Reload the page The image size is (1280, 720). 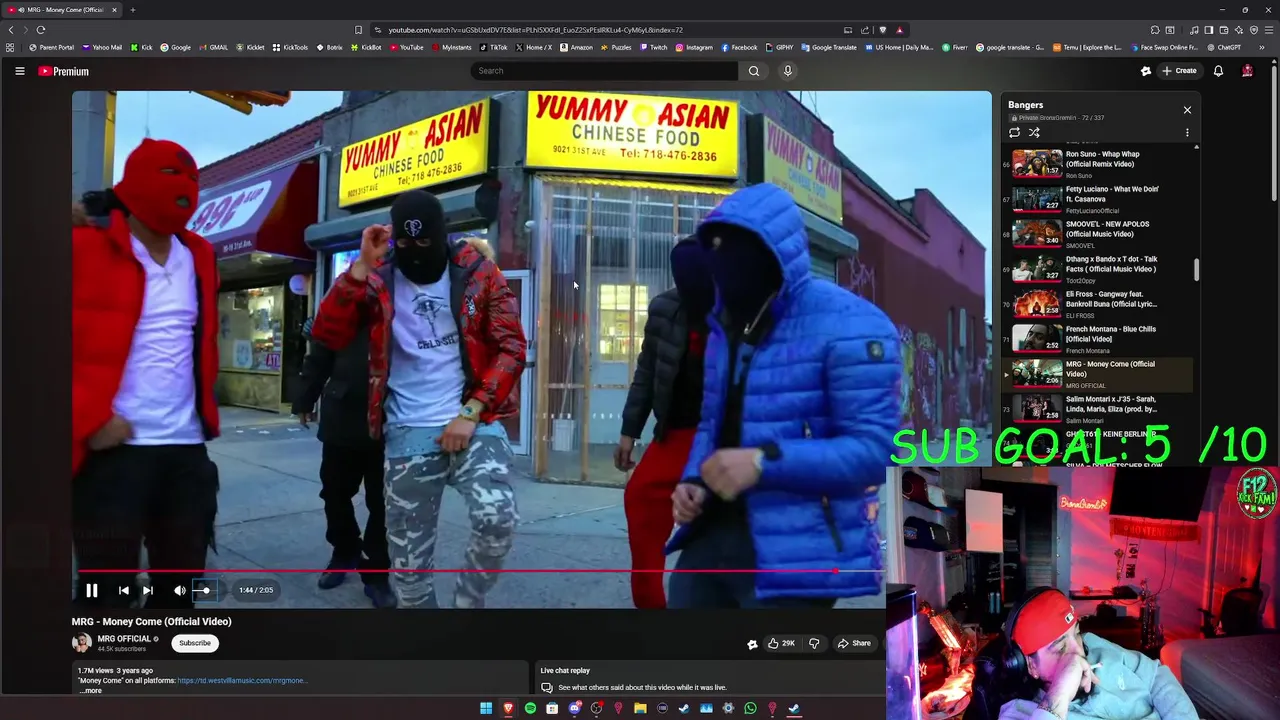tap(41, 30)
